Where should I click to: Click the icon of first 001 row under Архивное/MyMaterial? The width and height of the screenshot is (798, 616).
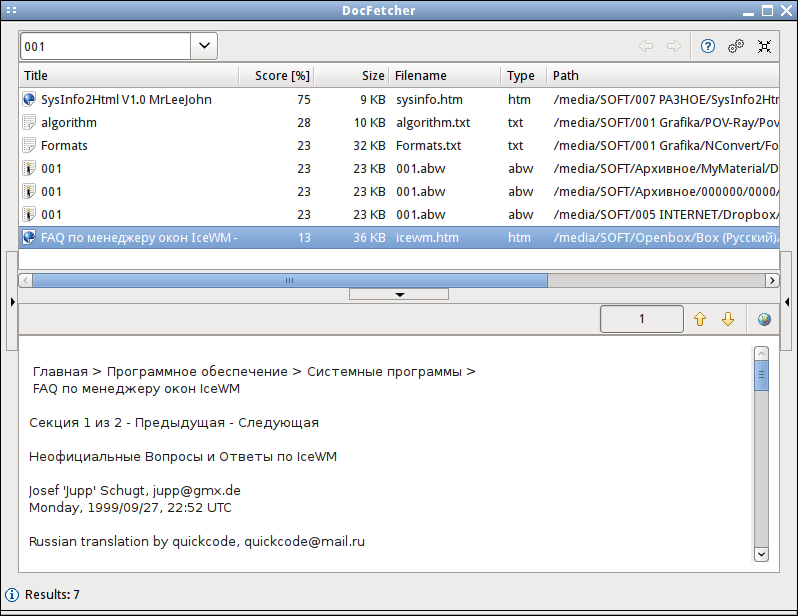[x=29, y=169]
